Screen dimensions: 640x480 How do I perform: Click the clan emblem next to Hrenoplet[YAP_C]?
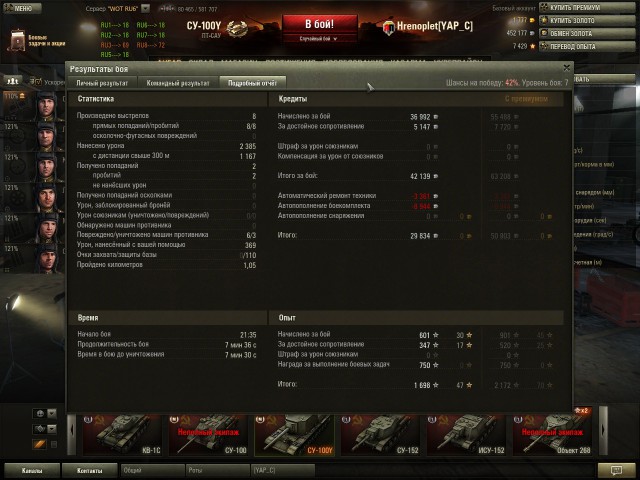point(389,27)
